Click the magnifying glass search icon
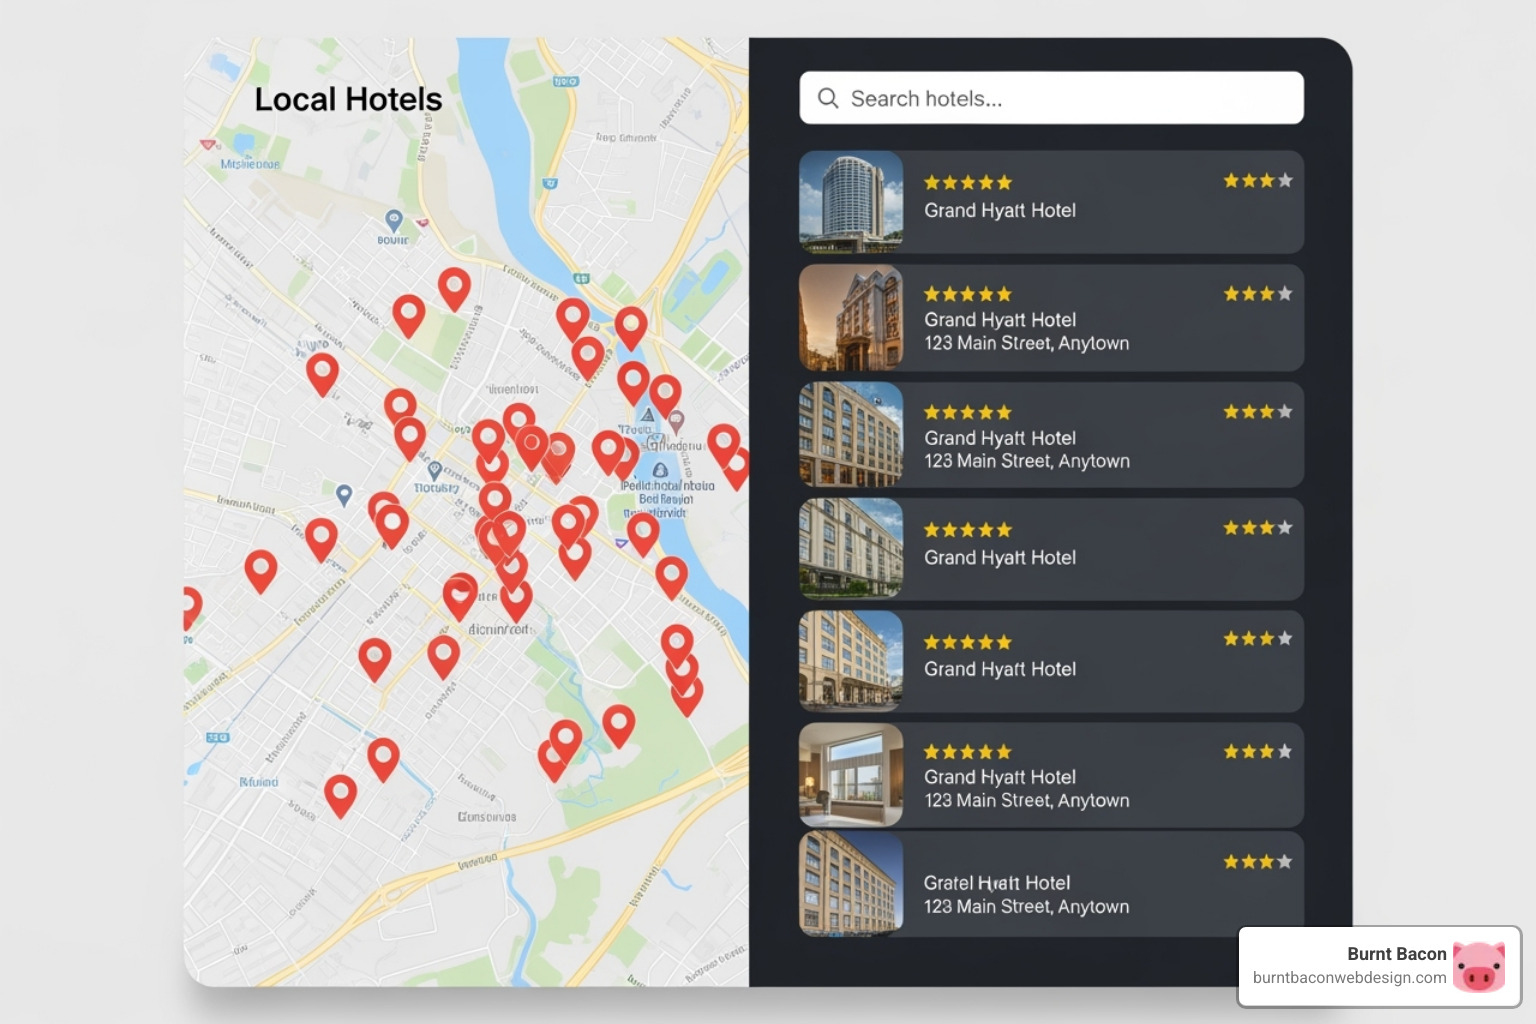The width and height of the screenshot is (1536, 1024). [828, 98]
